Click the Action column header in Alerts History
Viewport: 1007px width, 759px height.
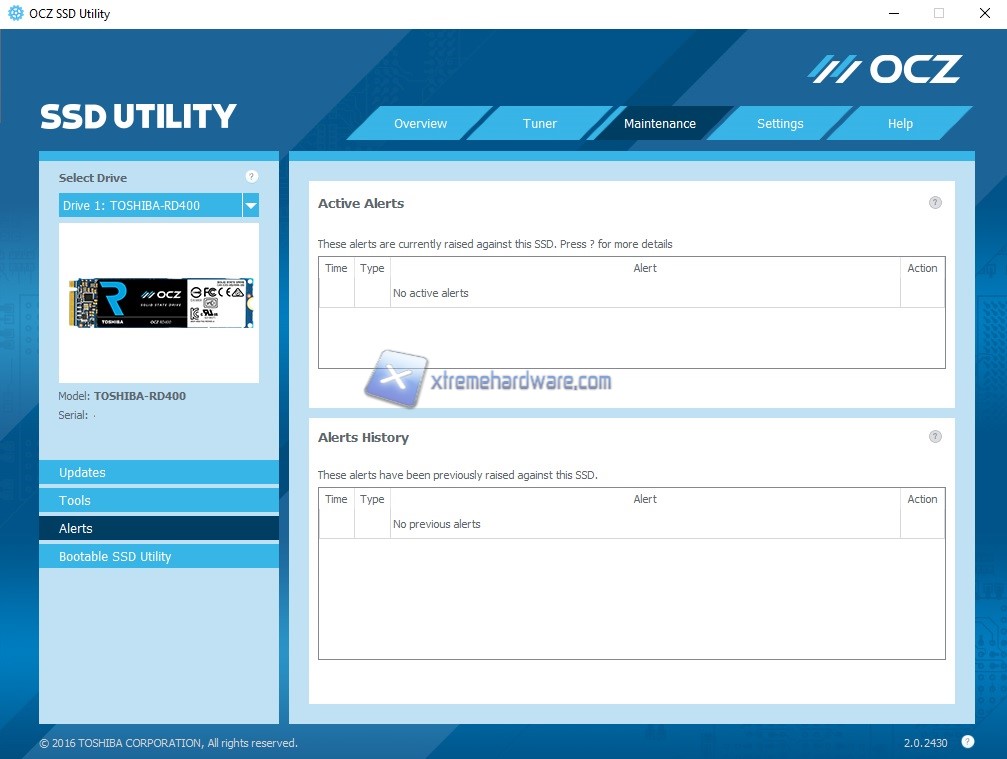[922, 499]
